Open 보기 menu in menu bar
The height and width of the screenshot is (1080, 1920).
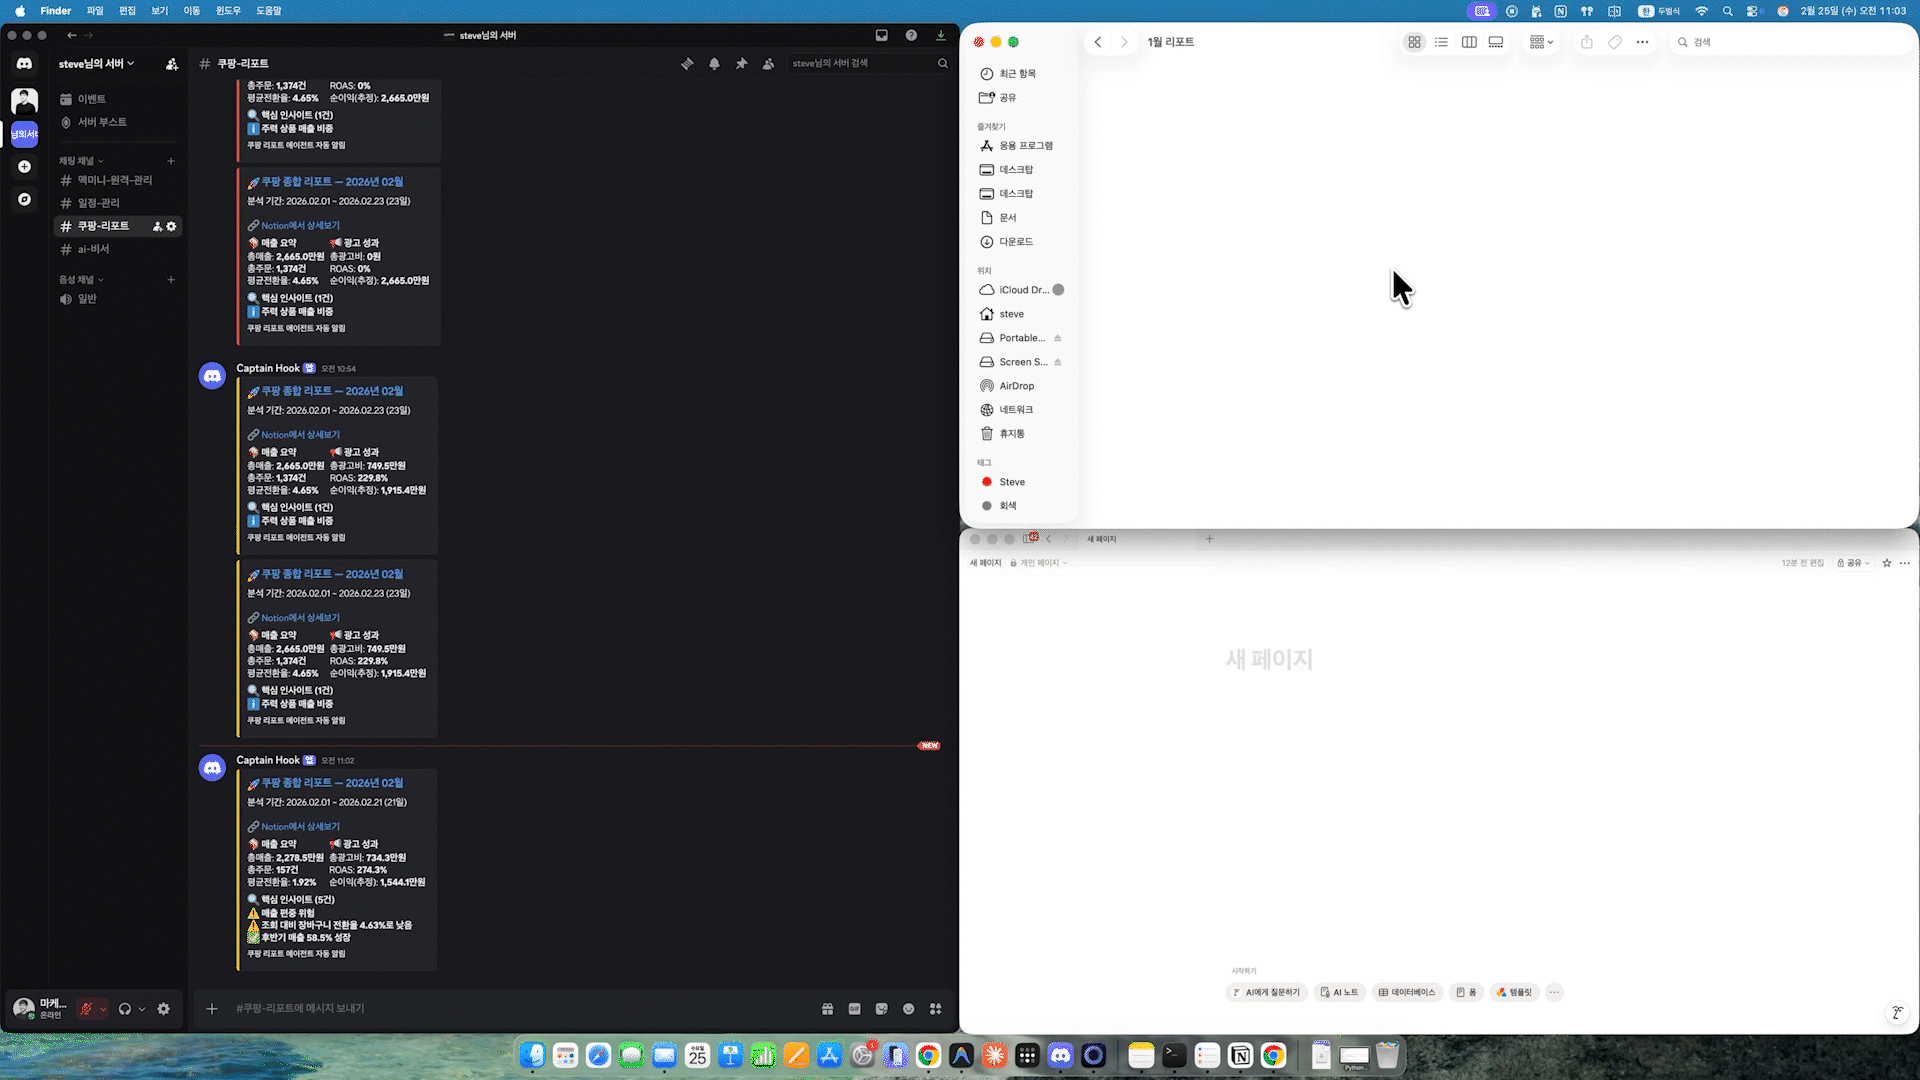point(159,11)
